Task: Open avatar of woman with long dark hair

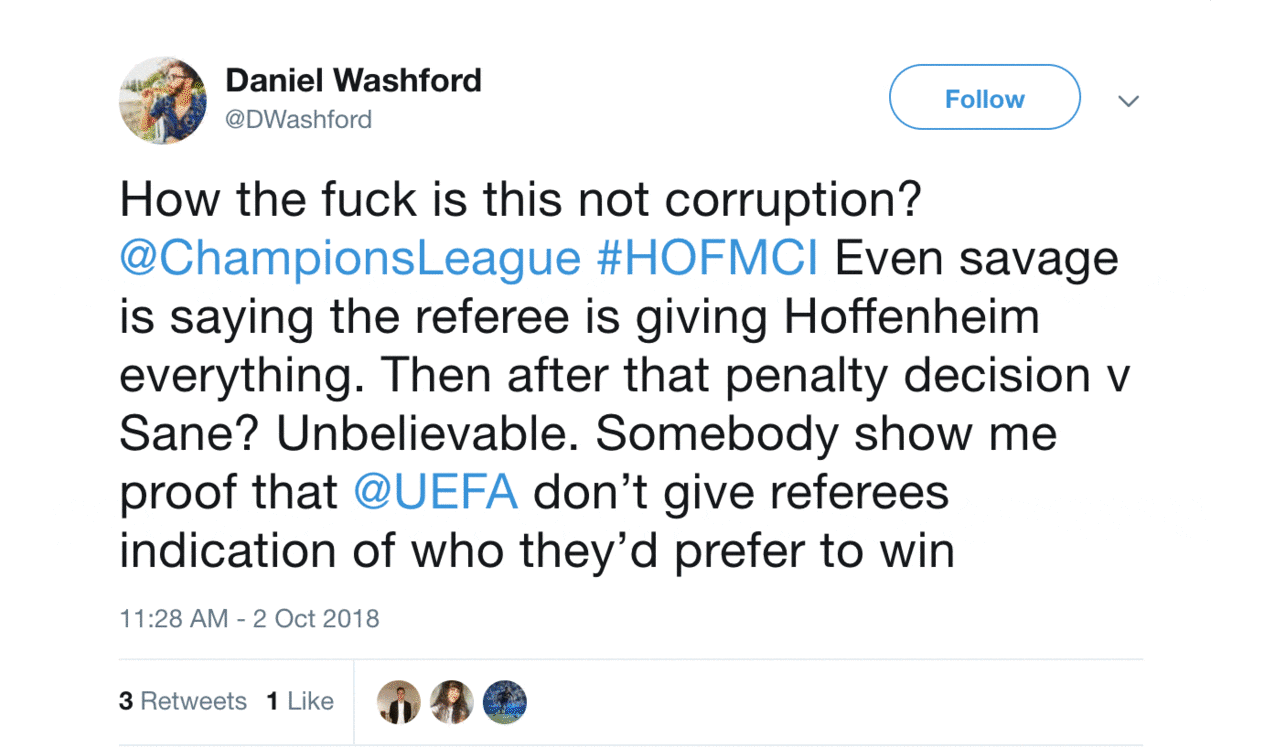Action: point(451,702)
